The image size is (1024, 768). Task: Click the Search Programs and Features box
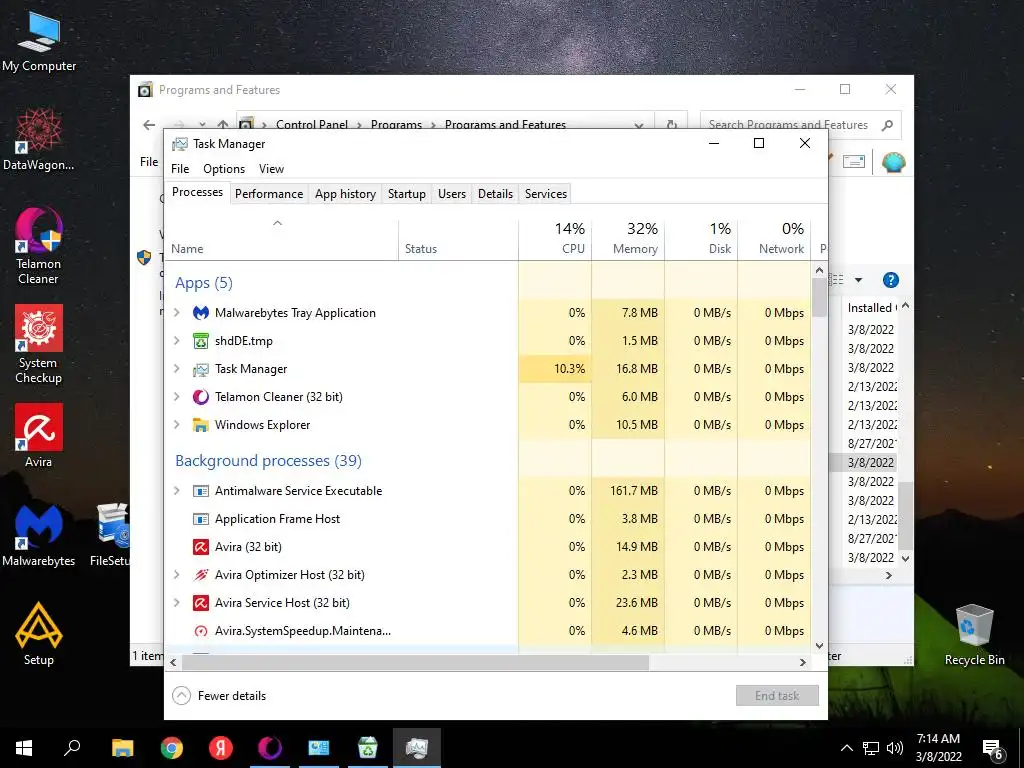point(800,125)
